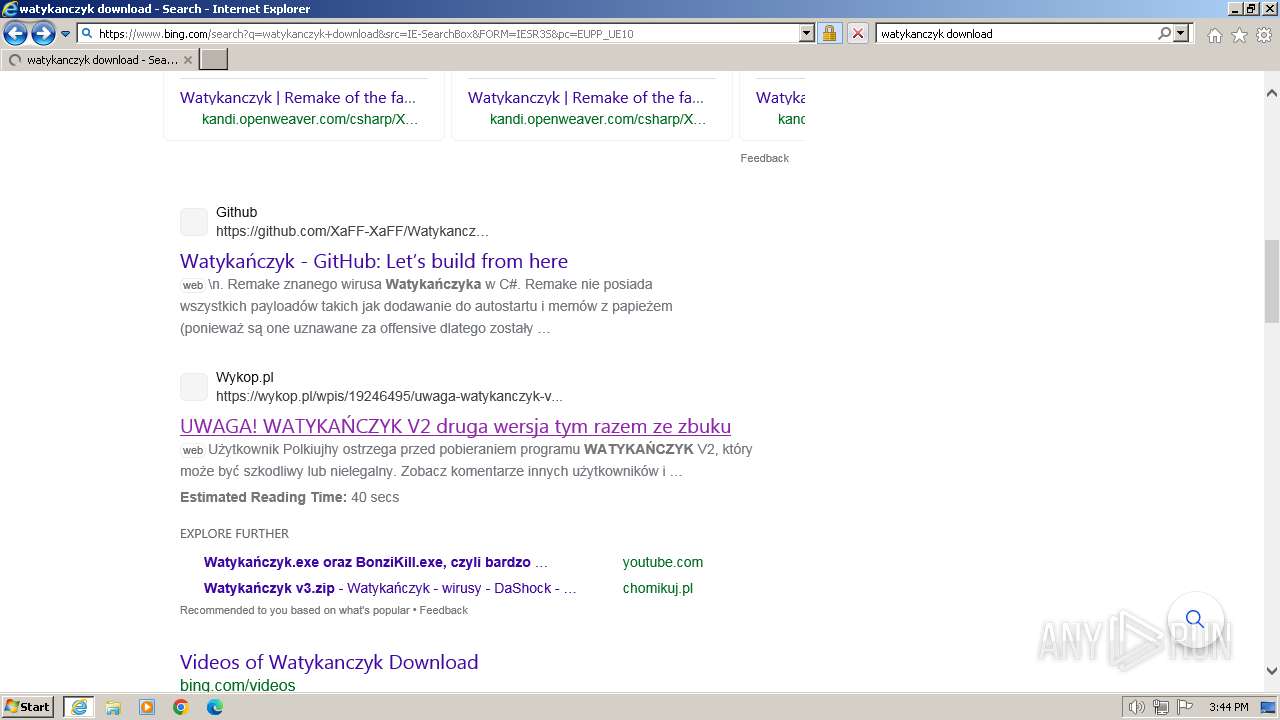Open 'Watykańczyk.exe oraz BonziKill.exe' link
This screenshot has width=1280, height=720.
point(375,562)
